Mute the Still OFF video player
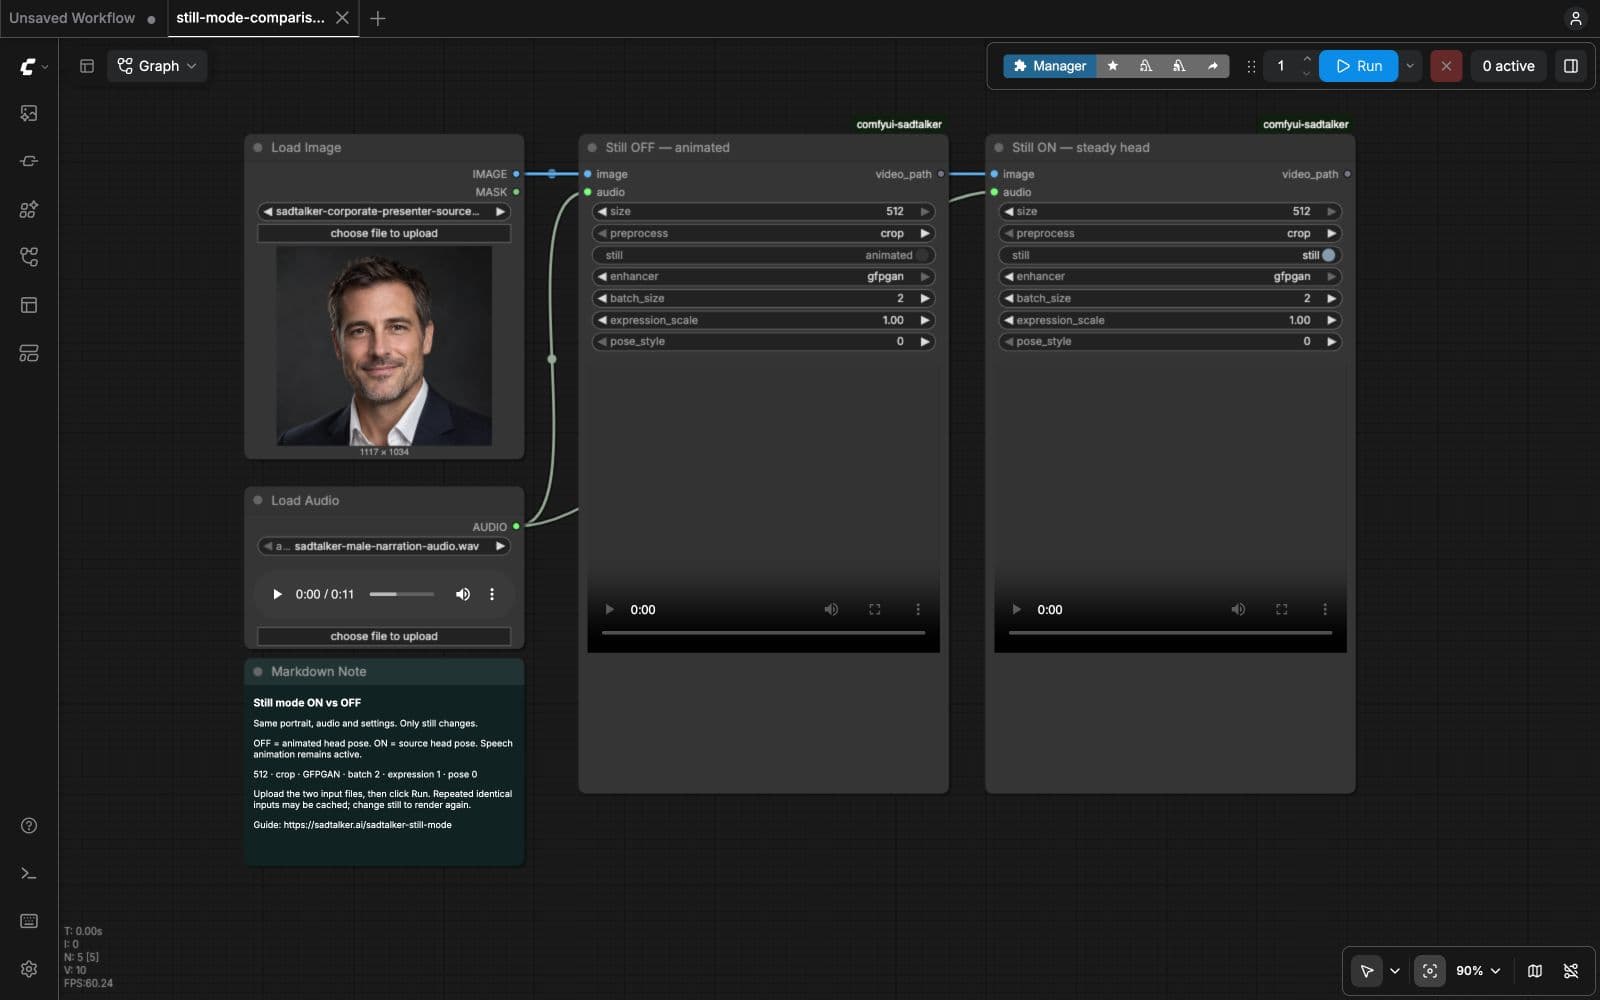 (831, 609)
